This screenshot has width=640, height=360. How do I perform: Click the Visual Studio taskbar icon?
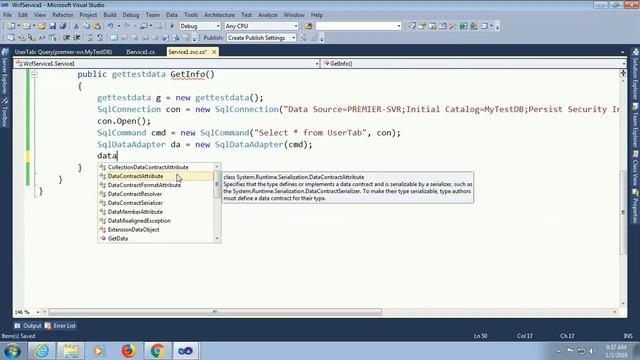[x=185, y=351]
